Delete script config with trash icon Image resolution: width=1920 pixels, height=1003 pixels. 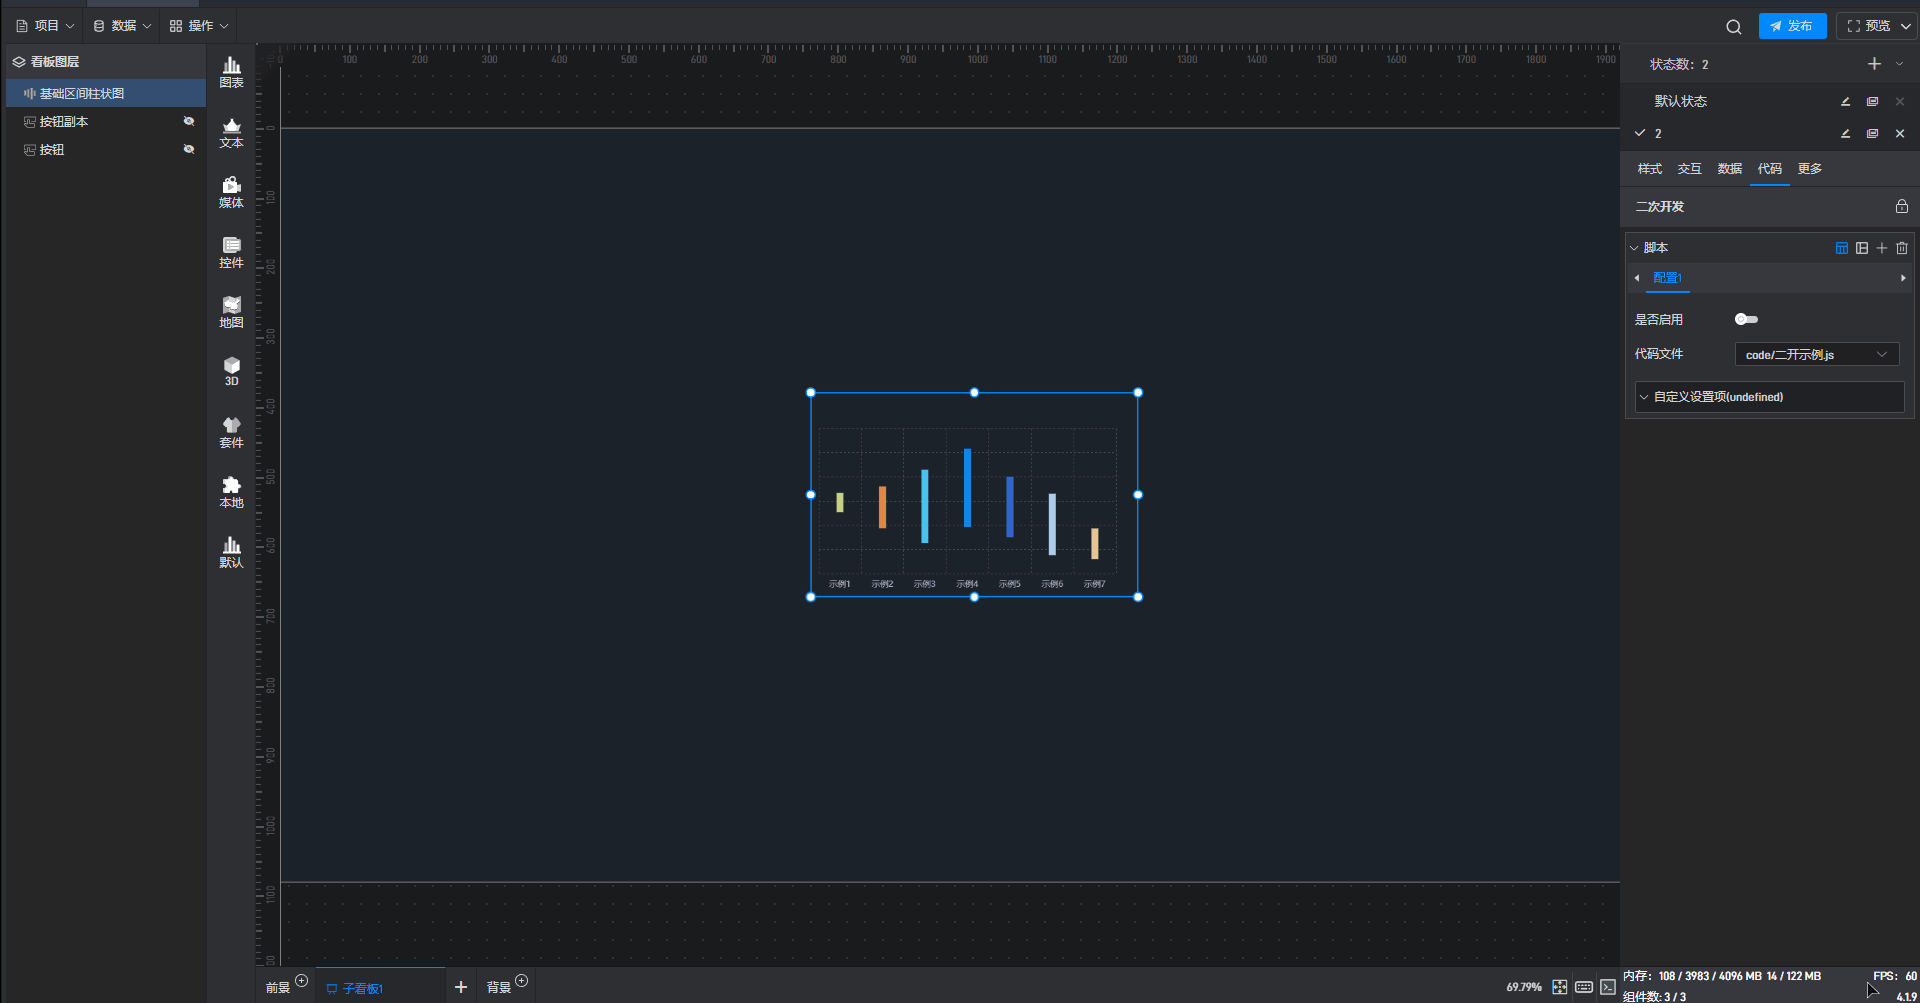tap(1902, 248)
